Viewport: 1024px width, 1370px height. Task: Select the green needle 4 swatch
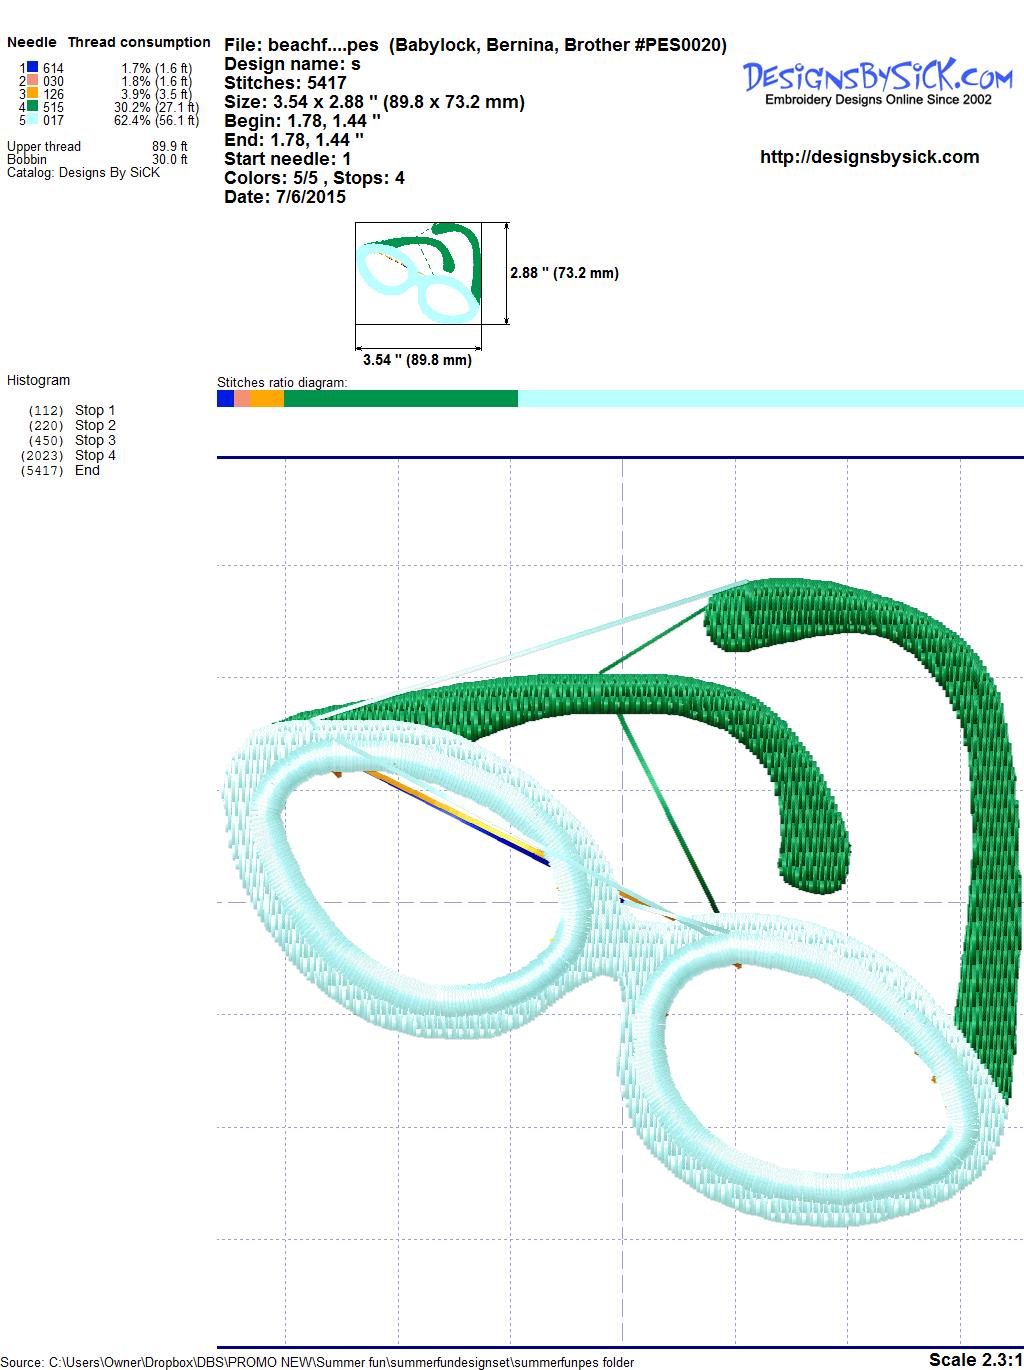pos(32,107)
